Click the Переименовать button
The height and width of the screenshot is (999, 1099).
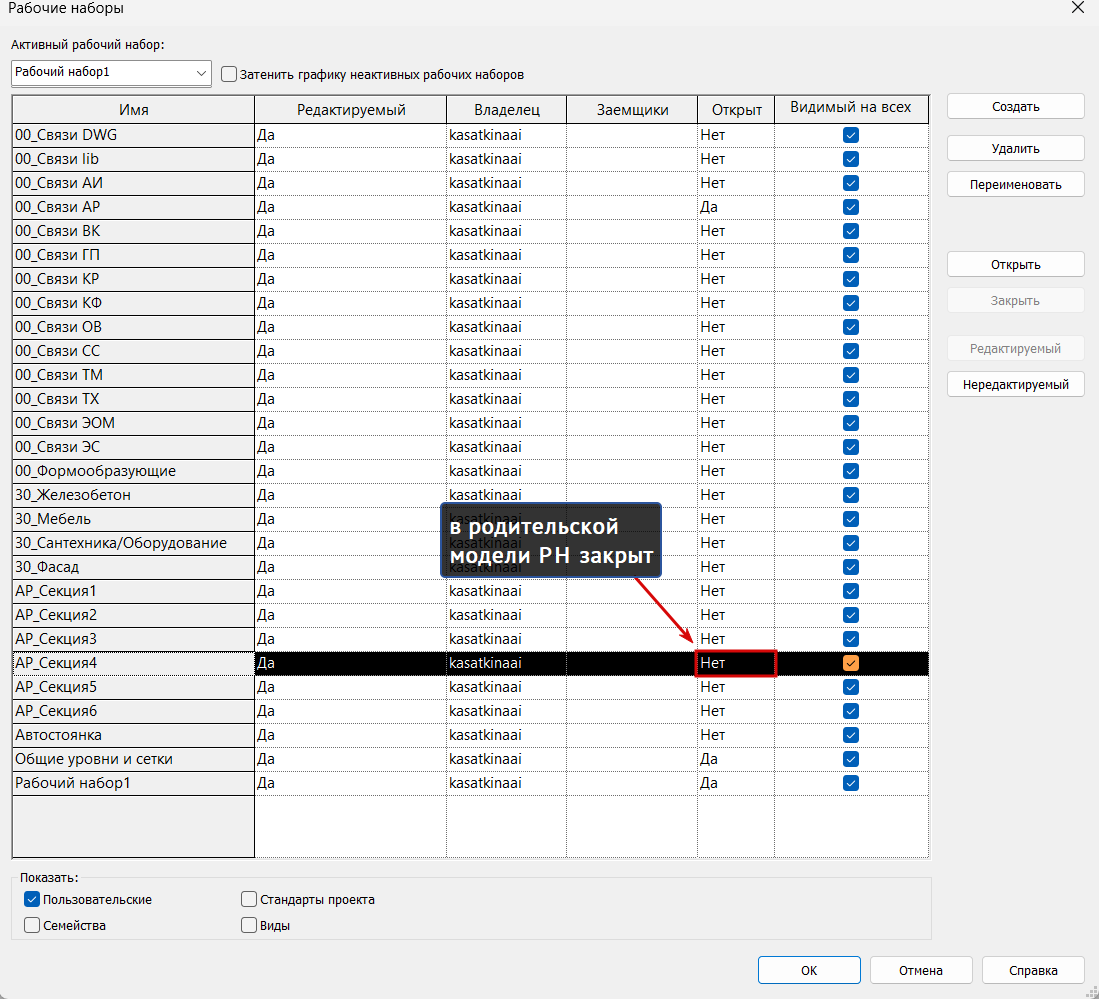1015,185
